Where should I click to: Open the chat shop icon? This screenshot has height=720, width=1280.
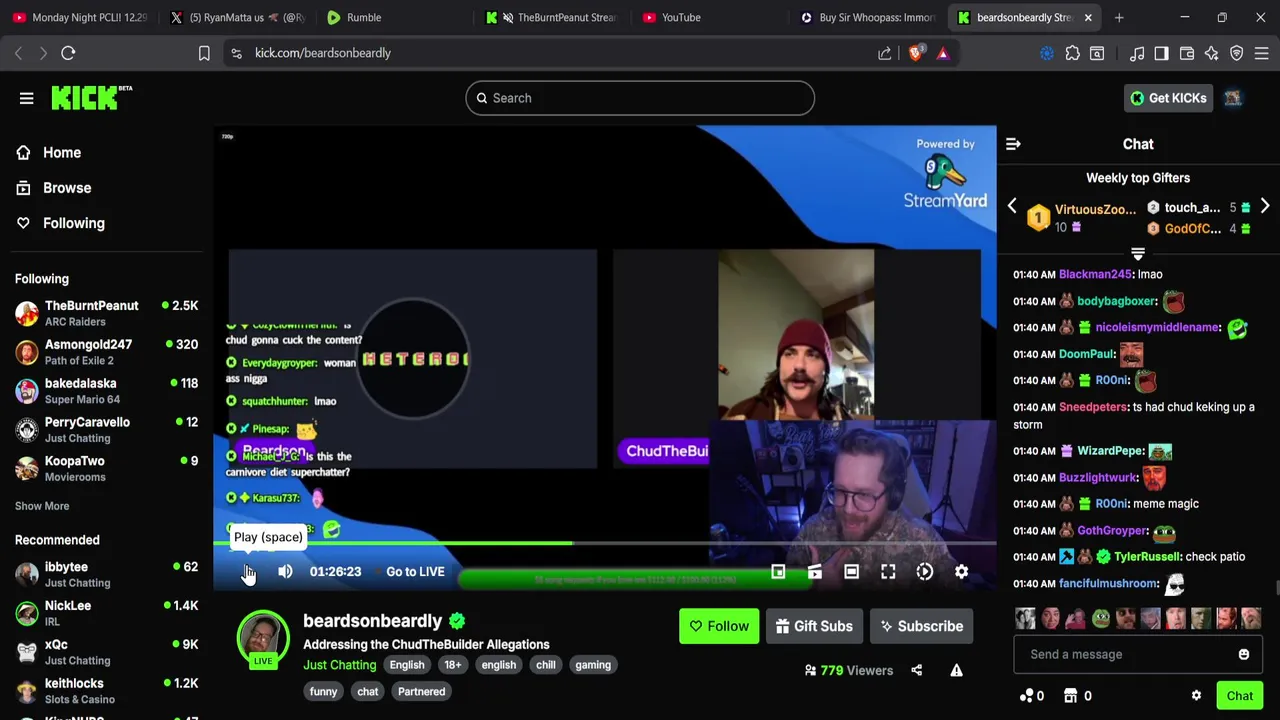[1077, 696]
